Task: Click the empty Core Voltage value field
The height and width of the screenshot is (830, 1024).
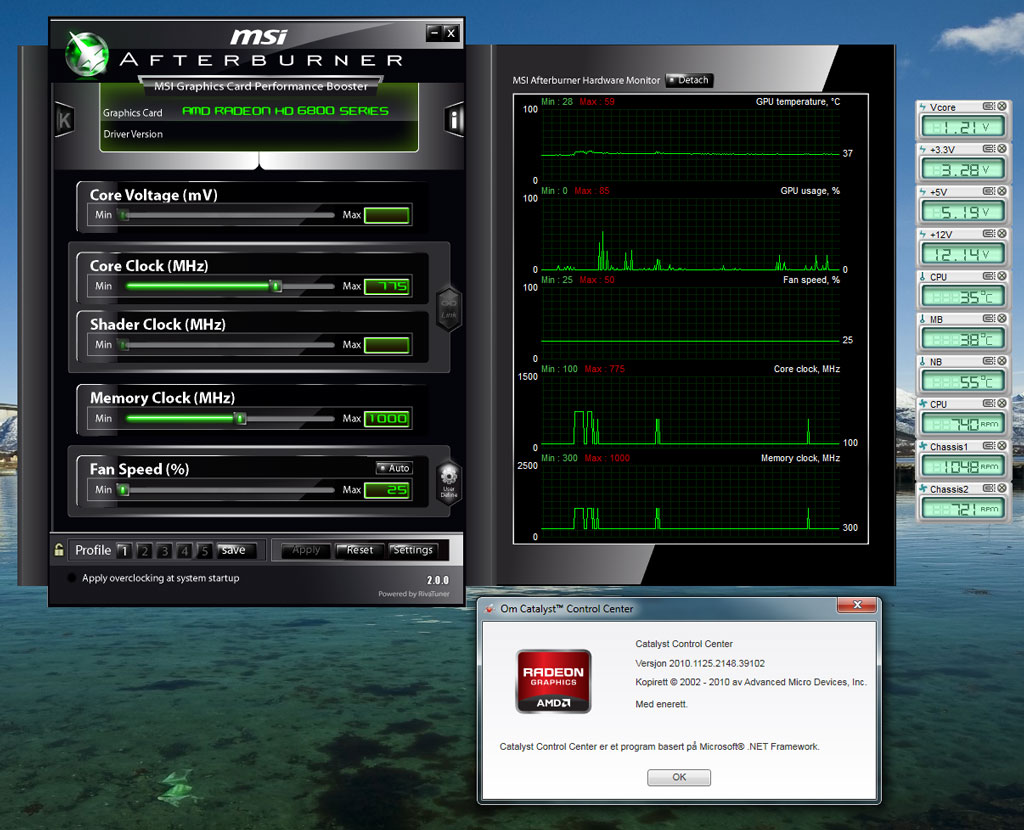Action: [387, 215]
